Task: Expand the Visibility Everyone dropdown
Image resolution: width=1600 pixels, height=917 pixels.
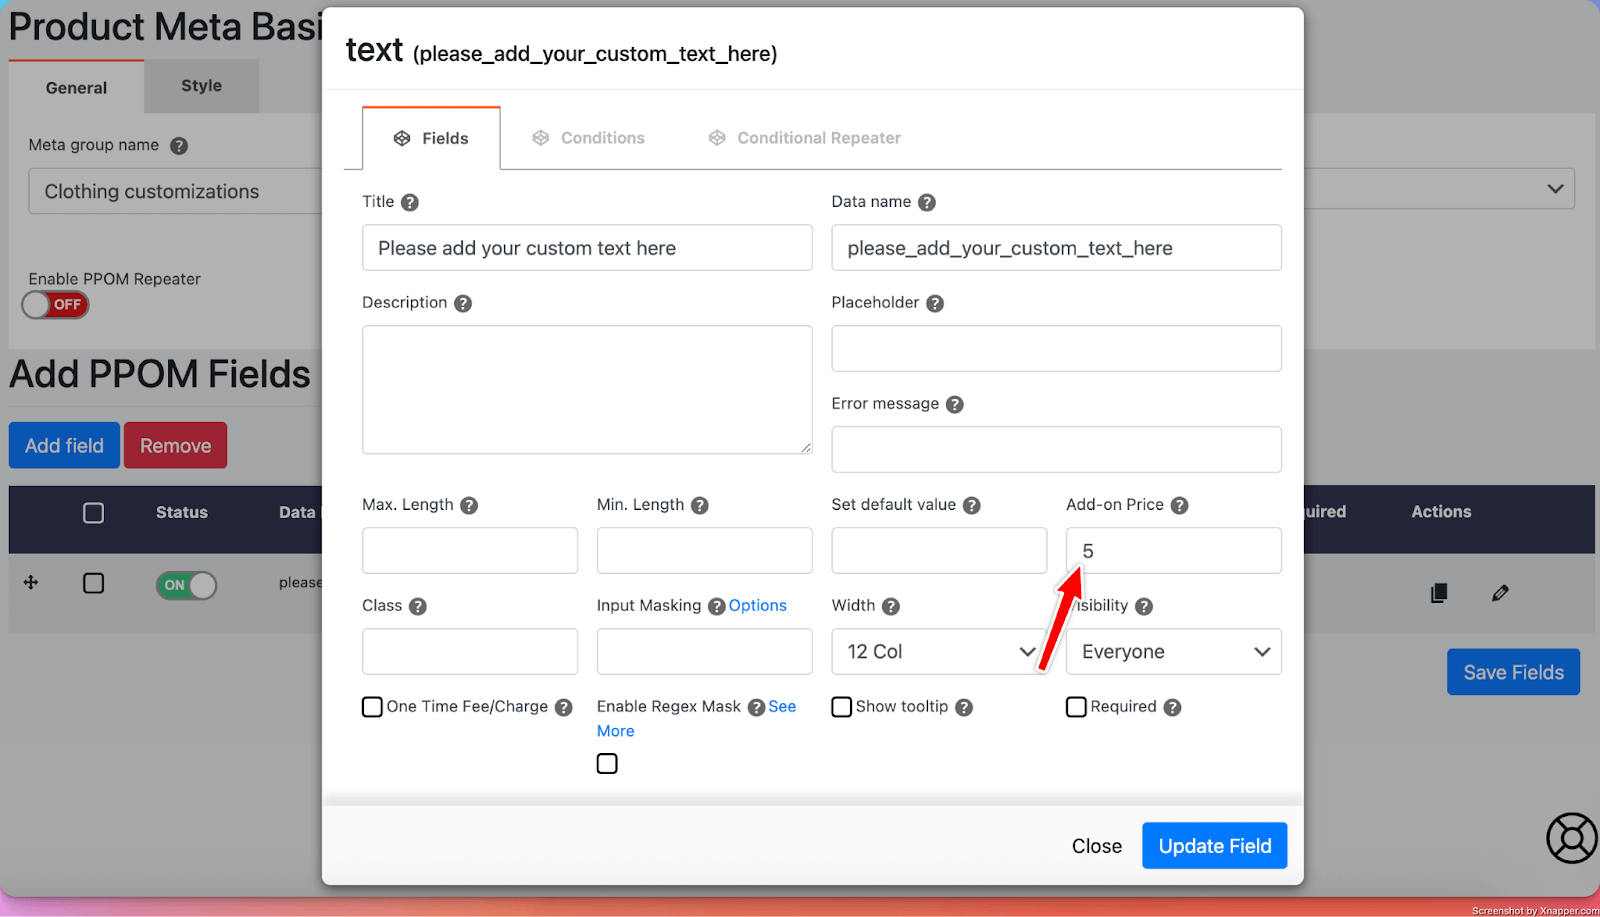Action: [1173, 652]
